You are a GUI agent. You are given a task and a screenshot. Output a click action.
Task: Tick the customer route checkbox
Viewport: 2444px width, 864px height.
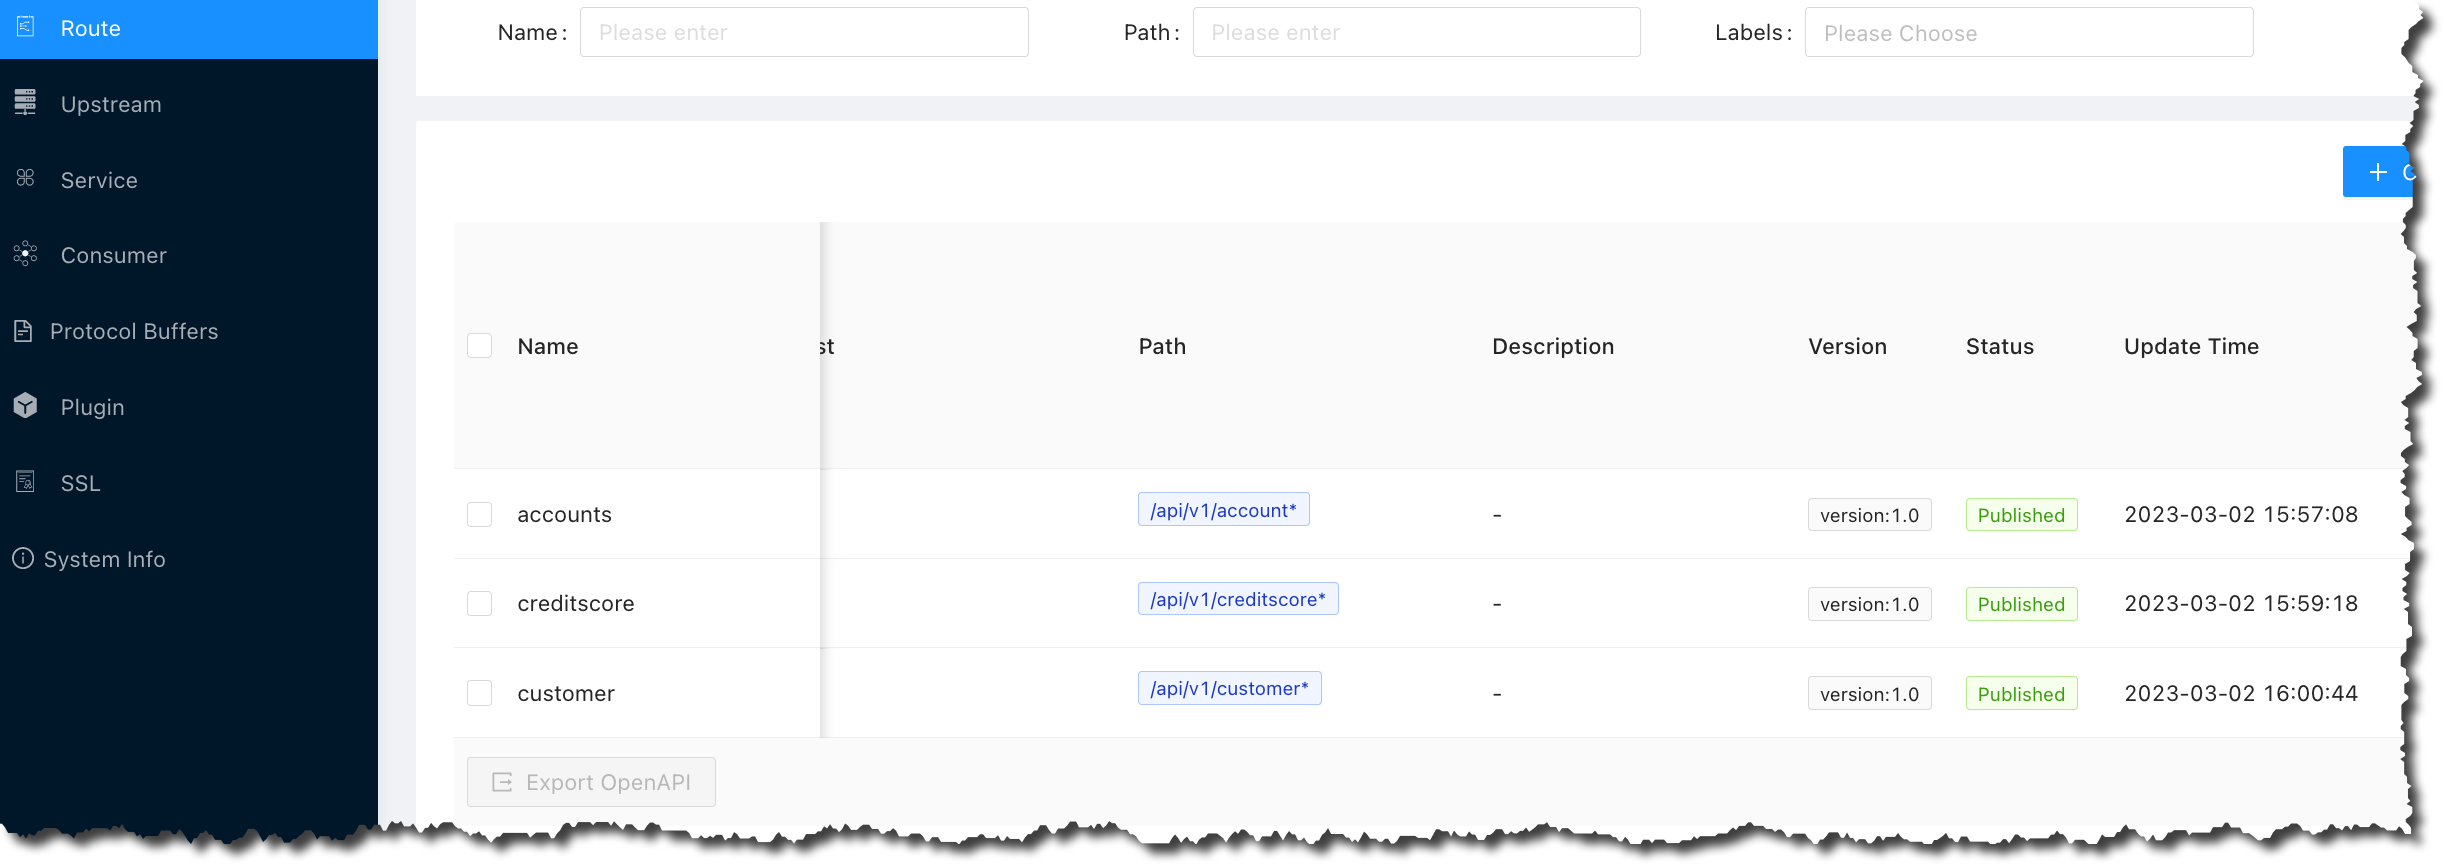click(480, 693)
